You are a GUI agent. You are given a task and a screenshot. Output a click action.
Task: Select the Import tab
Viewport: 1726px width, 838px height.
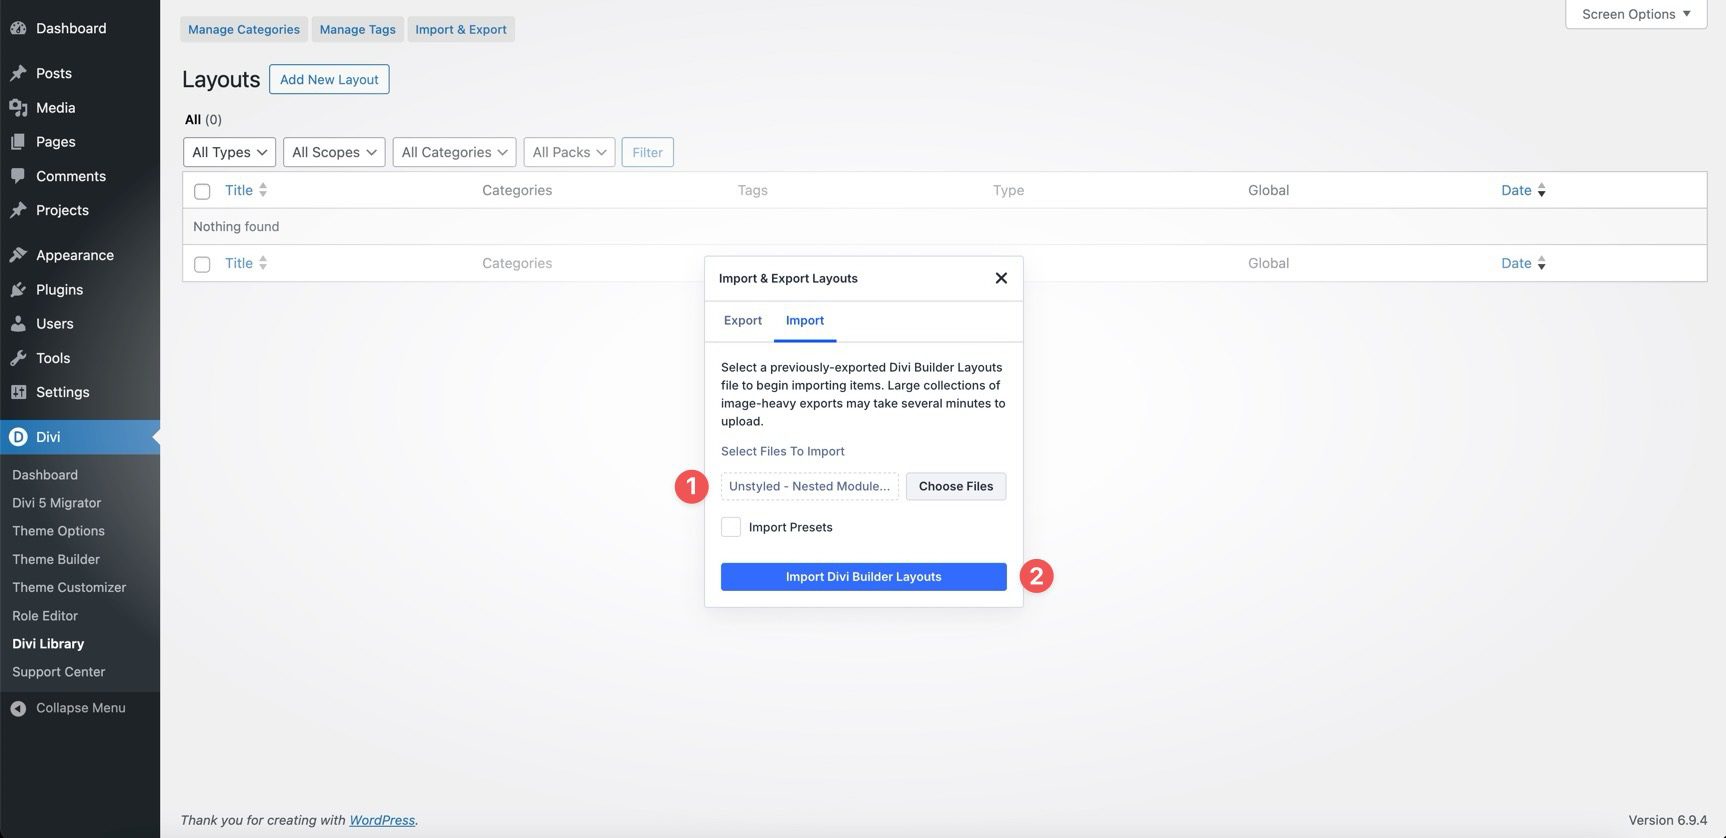pyautogui.click(x=805, y=320)
